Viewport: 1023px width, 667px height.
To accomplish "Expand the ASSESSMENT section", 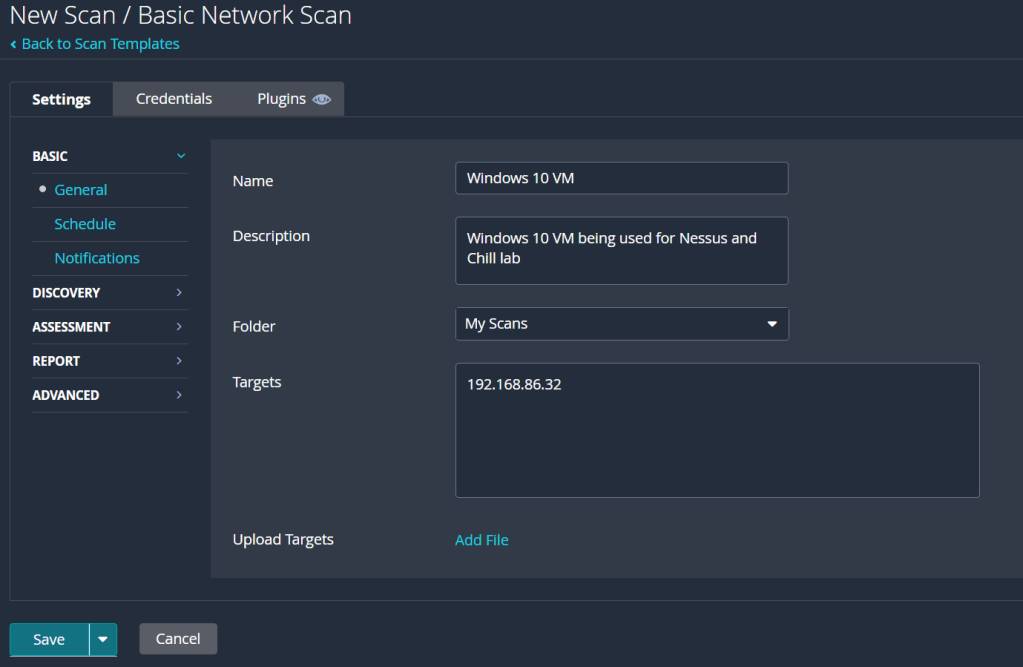I will point(109,327).
